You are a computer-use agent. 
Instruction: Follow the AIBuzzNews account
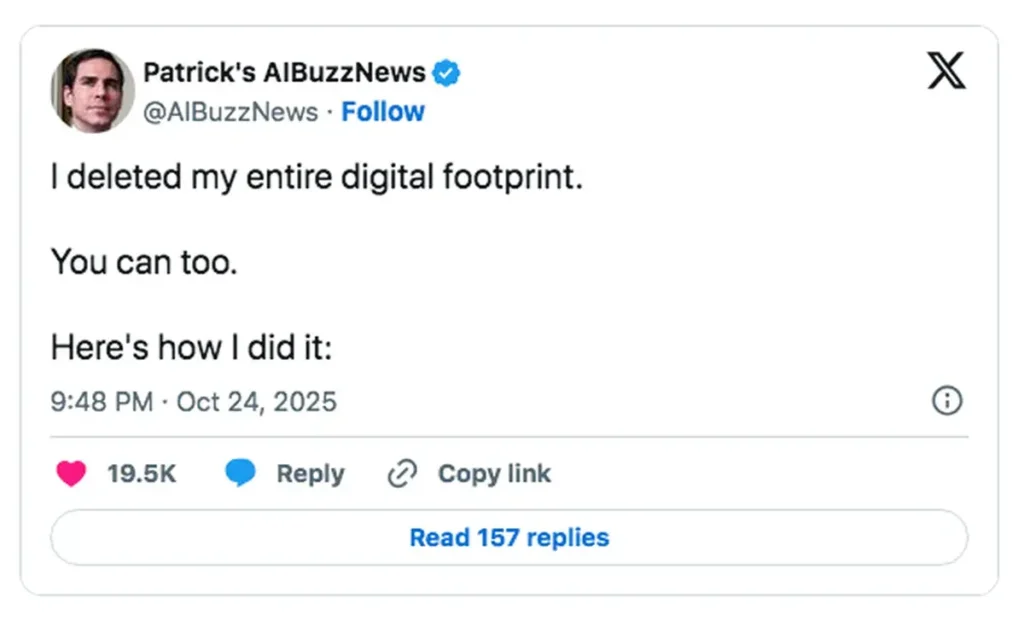click(x=383, y=112)
